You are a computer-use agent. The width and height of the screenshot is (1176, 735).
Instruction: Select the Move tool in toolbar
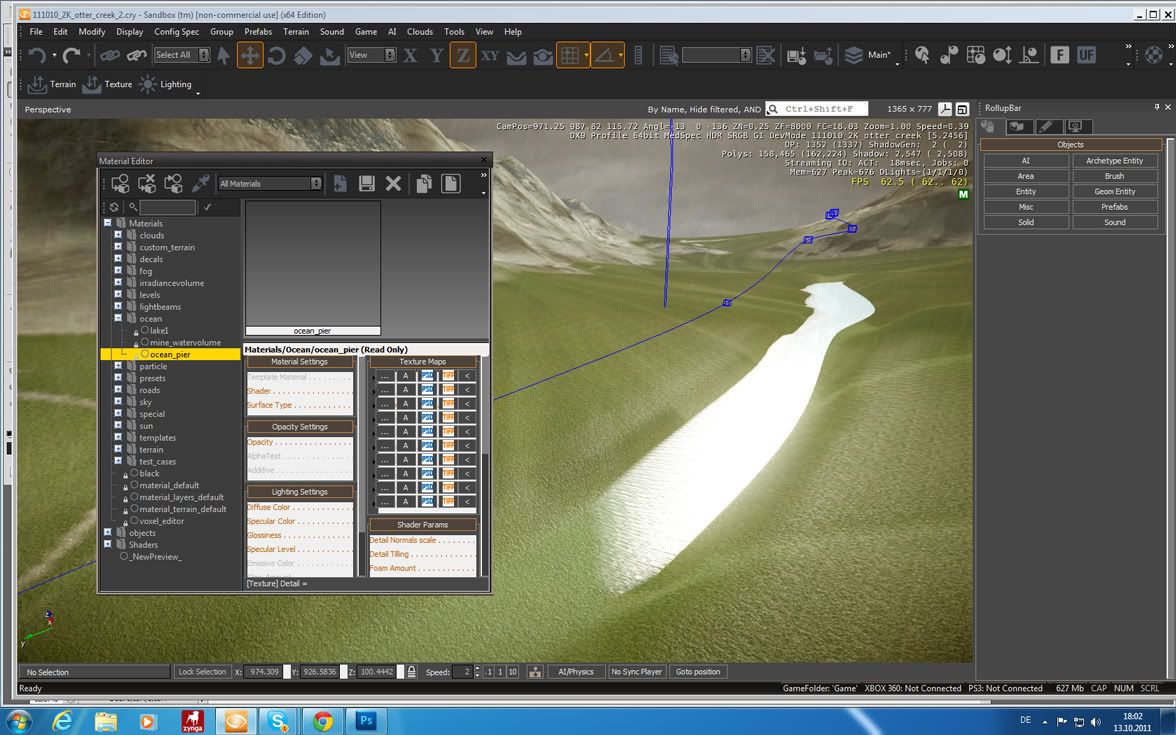(250, 56)
